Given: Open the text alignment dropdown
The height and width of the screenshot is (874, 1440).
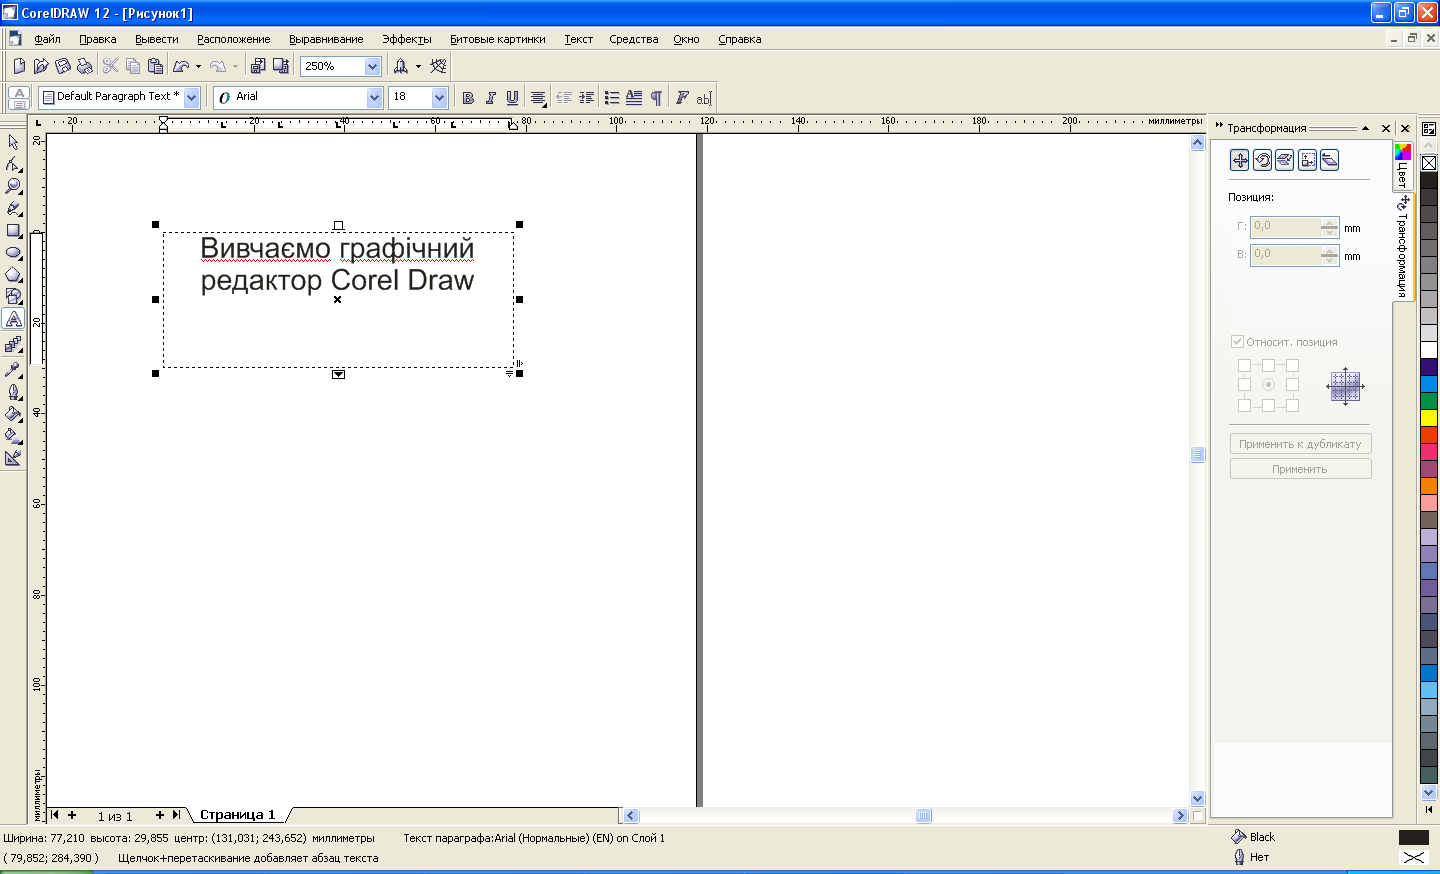Looking at the screenshot, I should [x=538, y=98].
